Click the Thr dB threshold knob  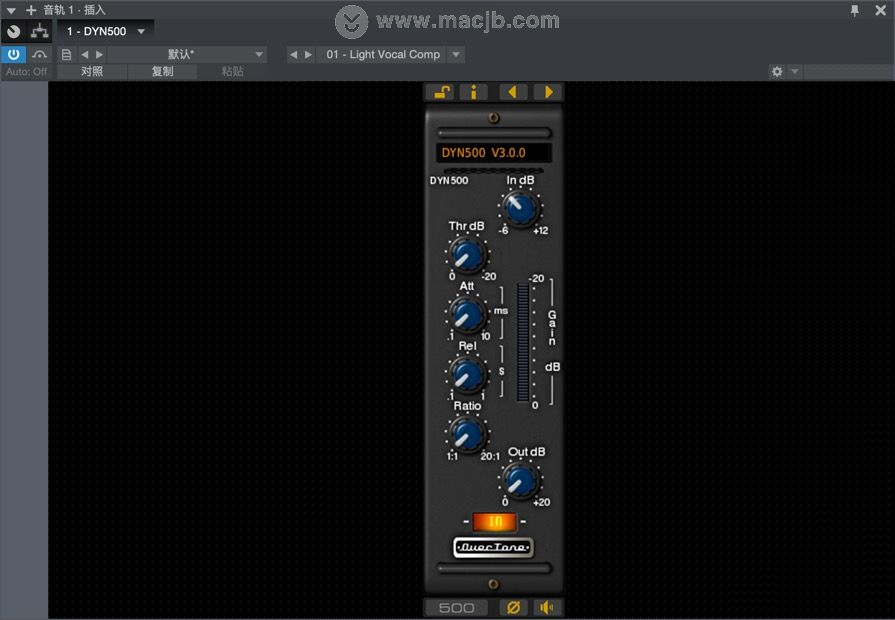point(467,255)
